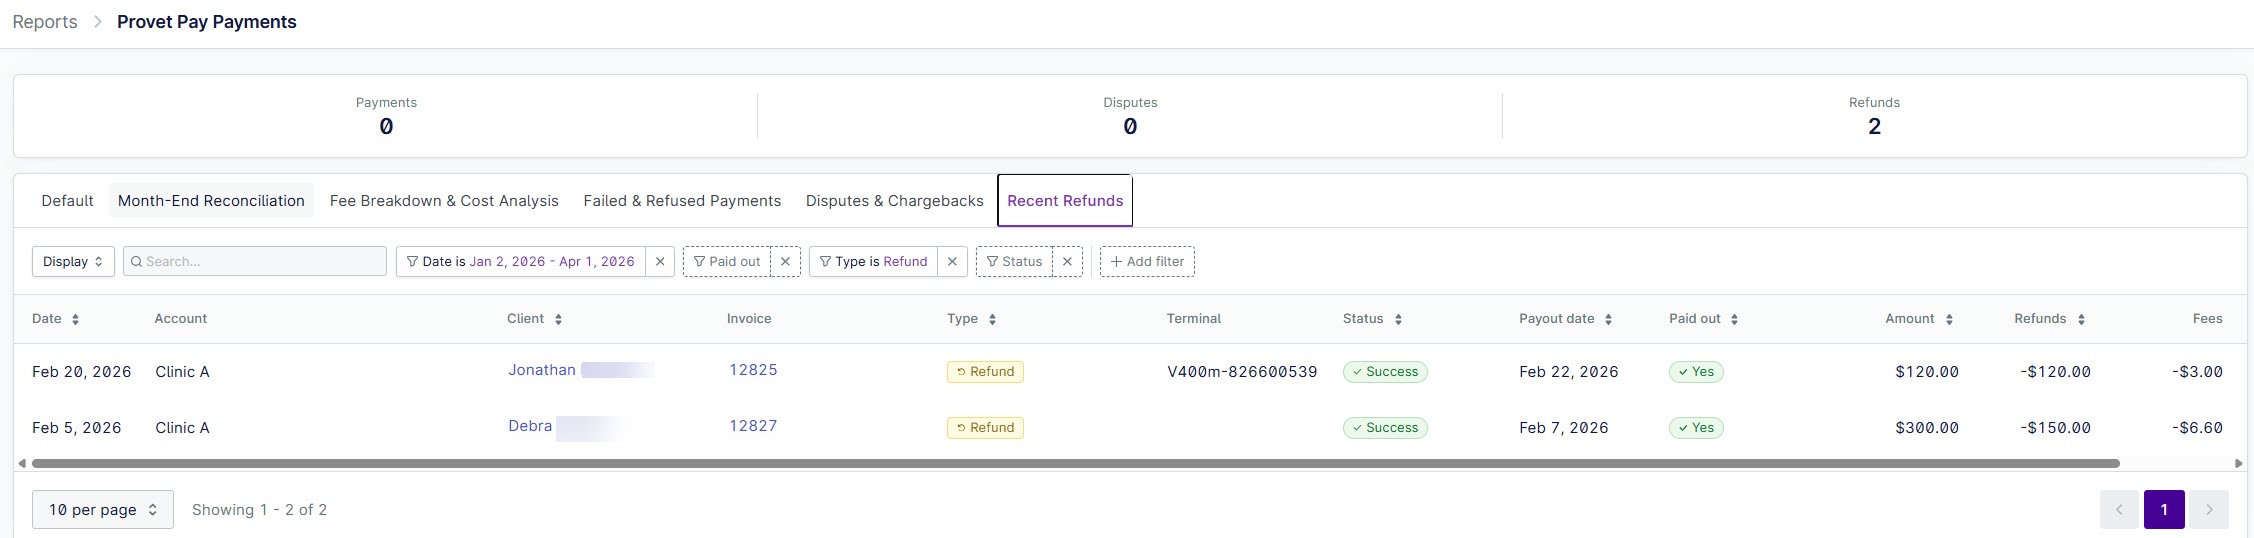Click the Disputes summary count
The height and width of the screenshot is (538, 2254).
[x=1130, y=127]
